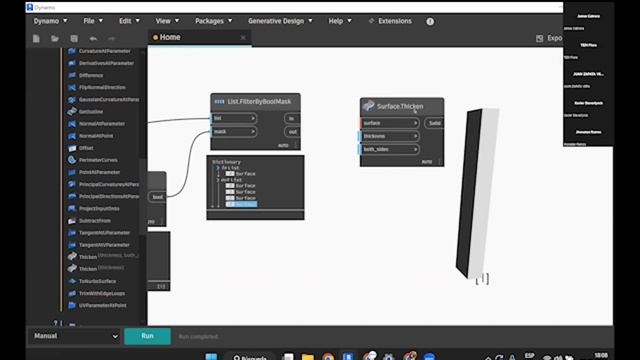Viewport: 640px width, 360px height.
Task: Click the info alert icon beside Extensions
Action: coord(430,21)
